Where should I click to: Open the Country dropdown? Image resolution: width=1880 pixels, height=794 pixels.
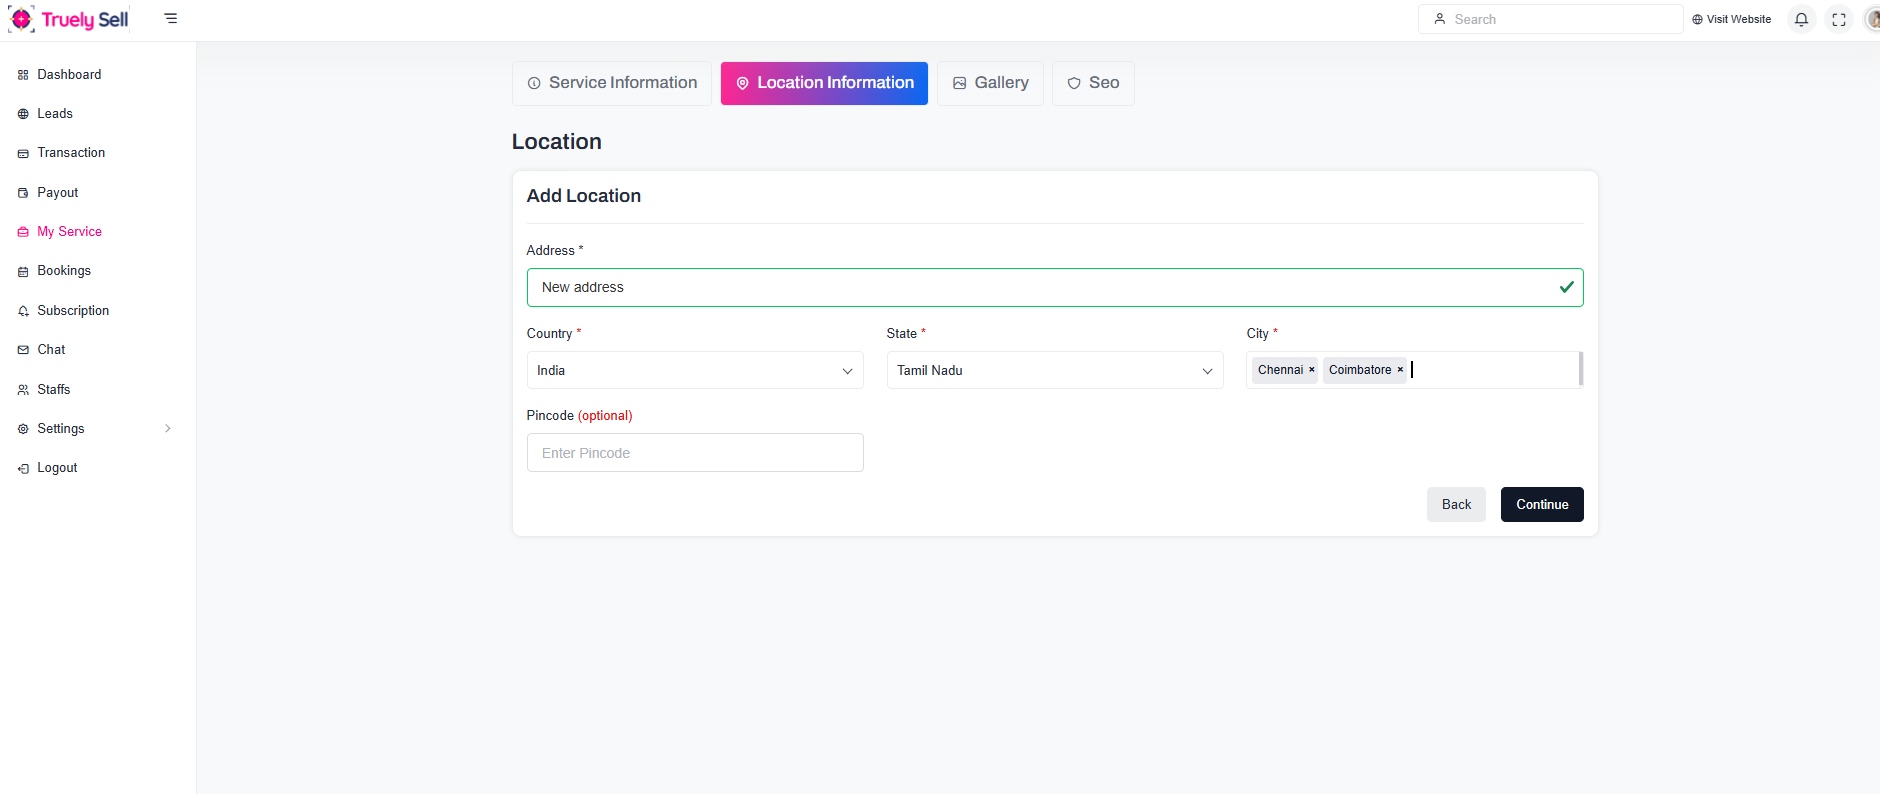[x=694, y=370]
